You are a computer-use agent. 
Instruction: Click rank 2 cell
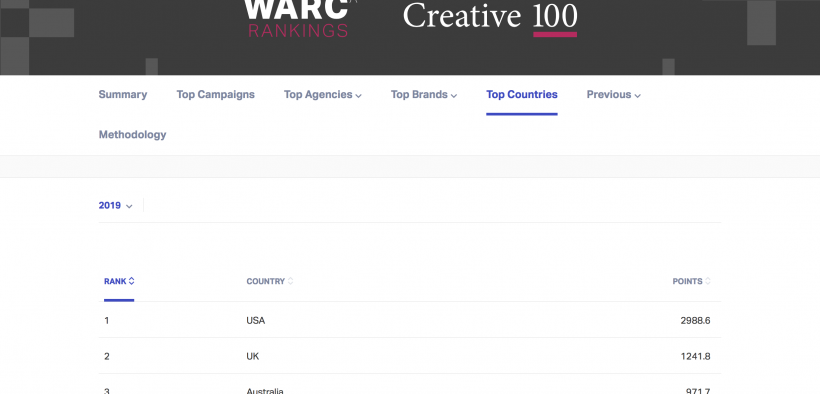[x=107, y=356]
